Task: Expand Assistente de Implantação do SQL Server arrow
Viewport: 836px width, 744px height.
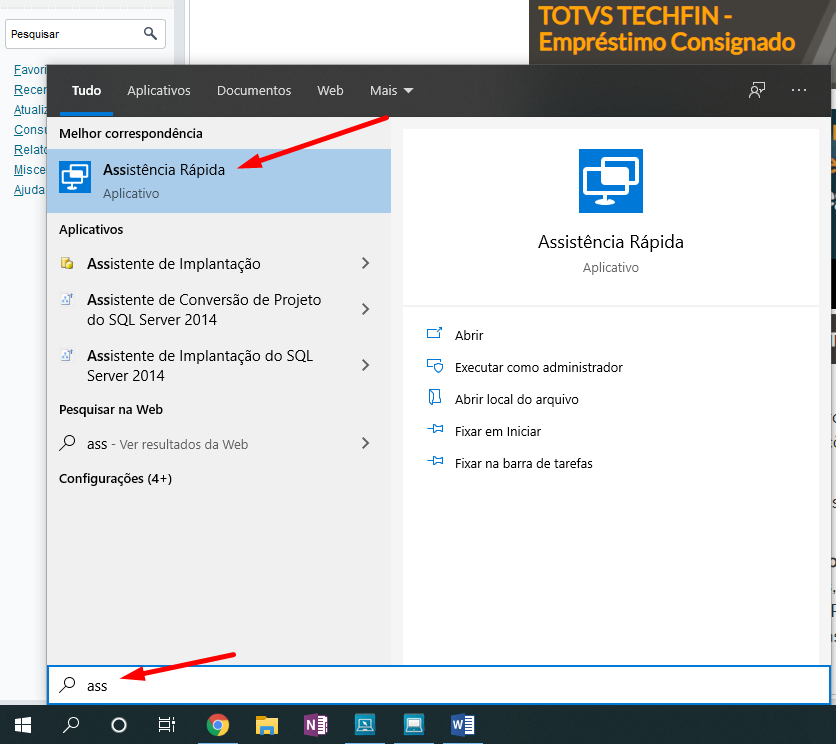Action: click(x=365, y=365)
